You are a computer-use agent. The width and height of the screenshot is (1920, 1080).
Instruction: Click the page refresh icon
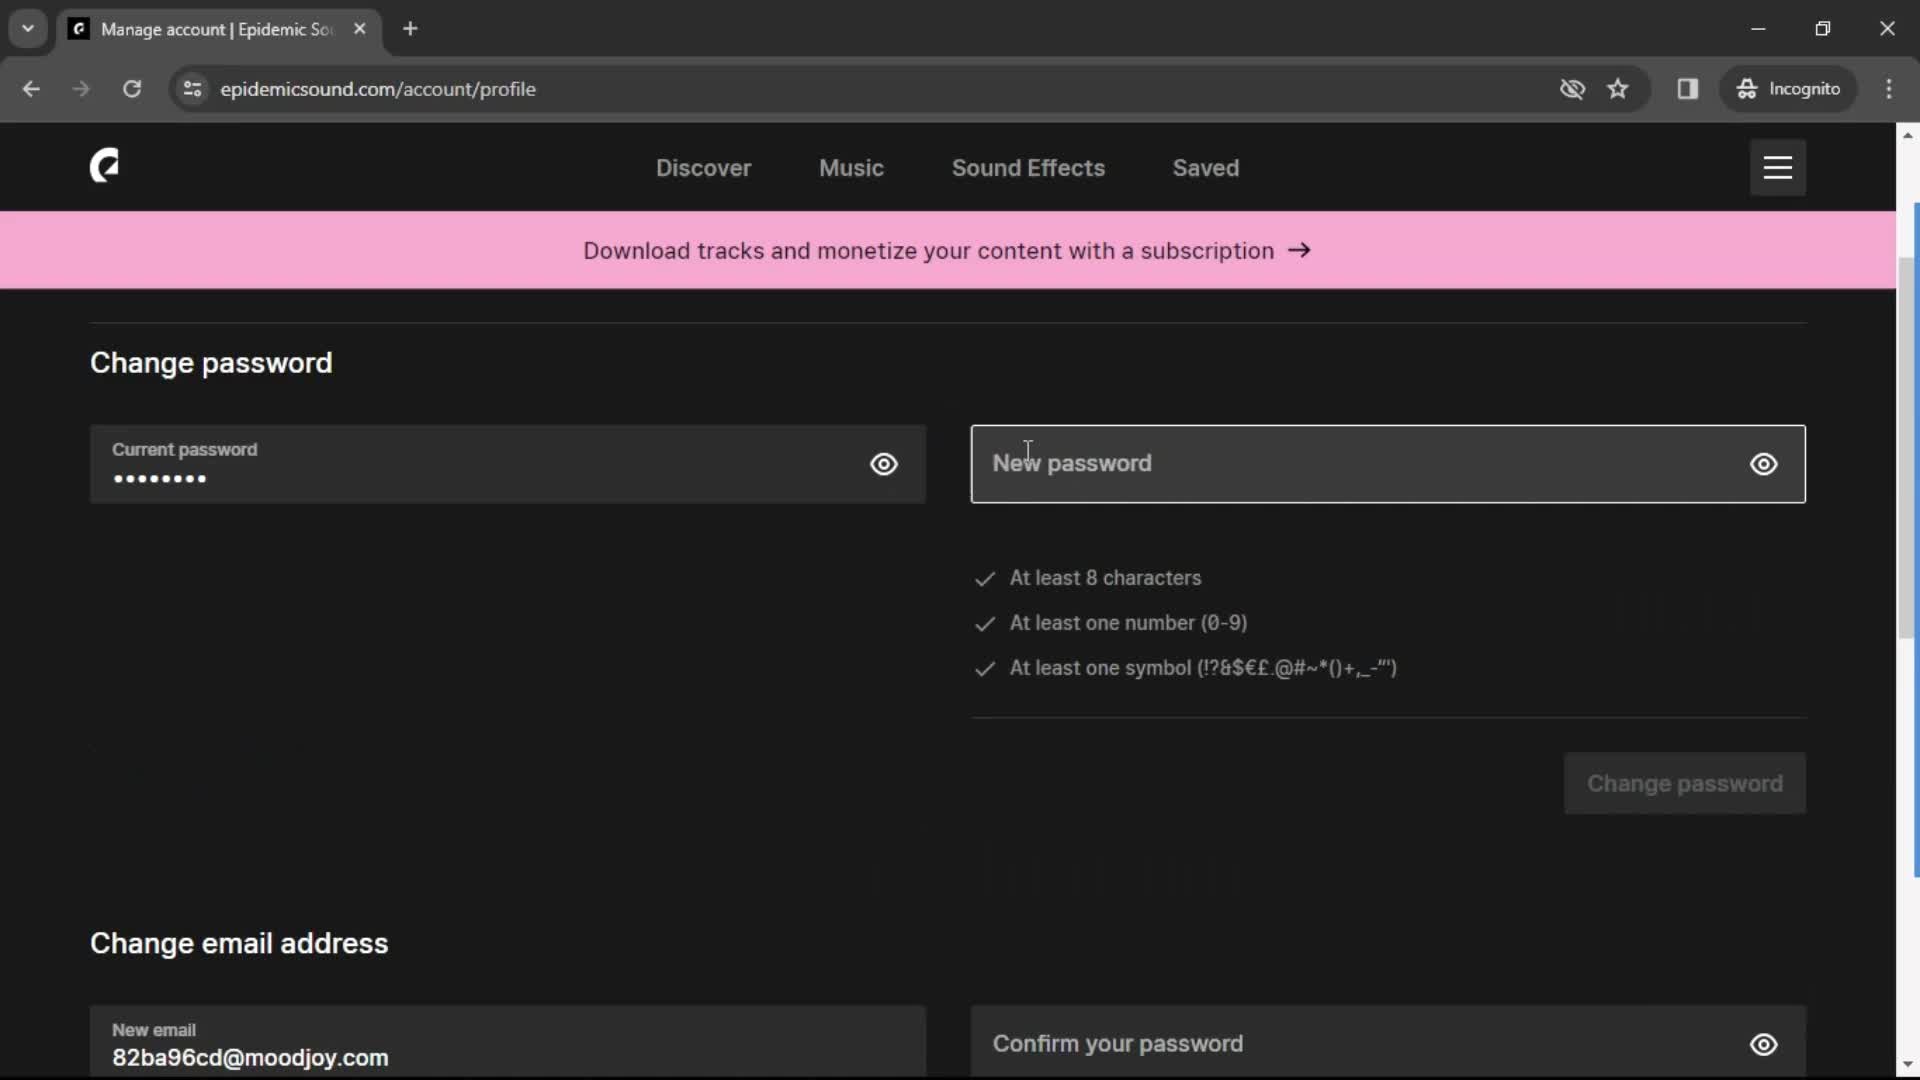coord(131,88)
